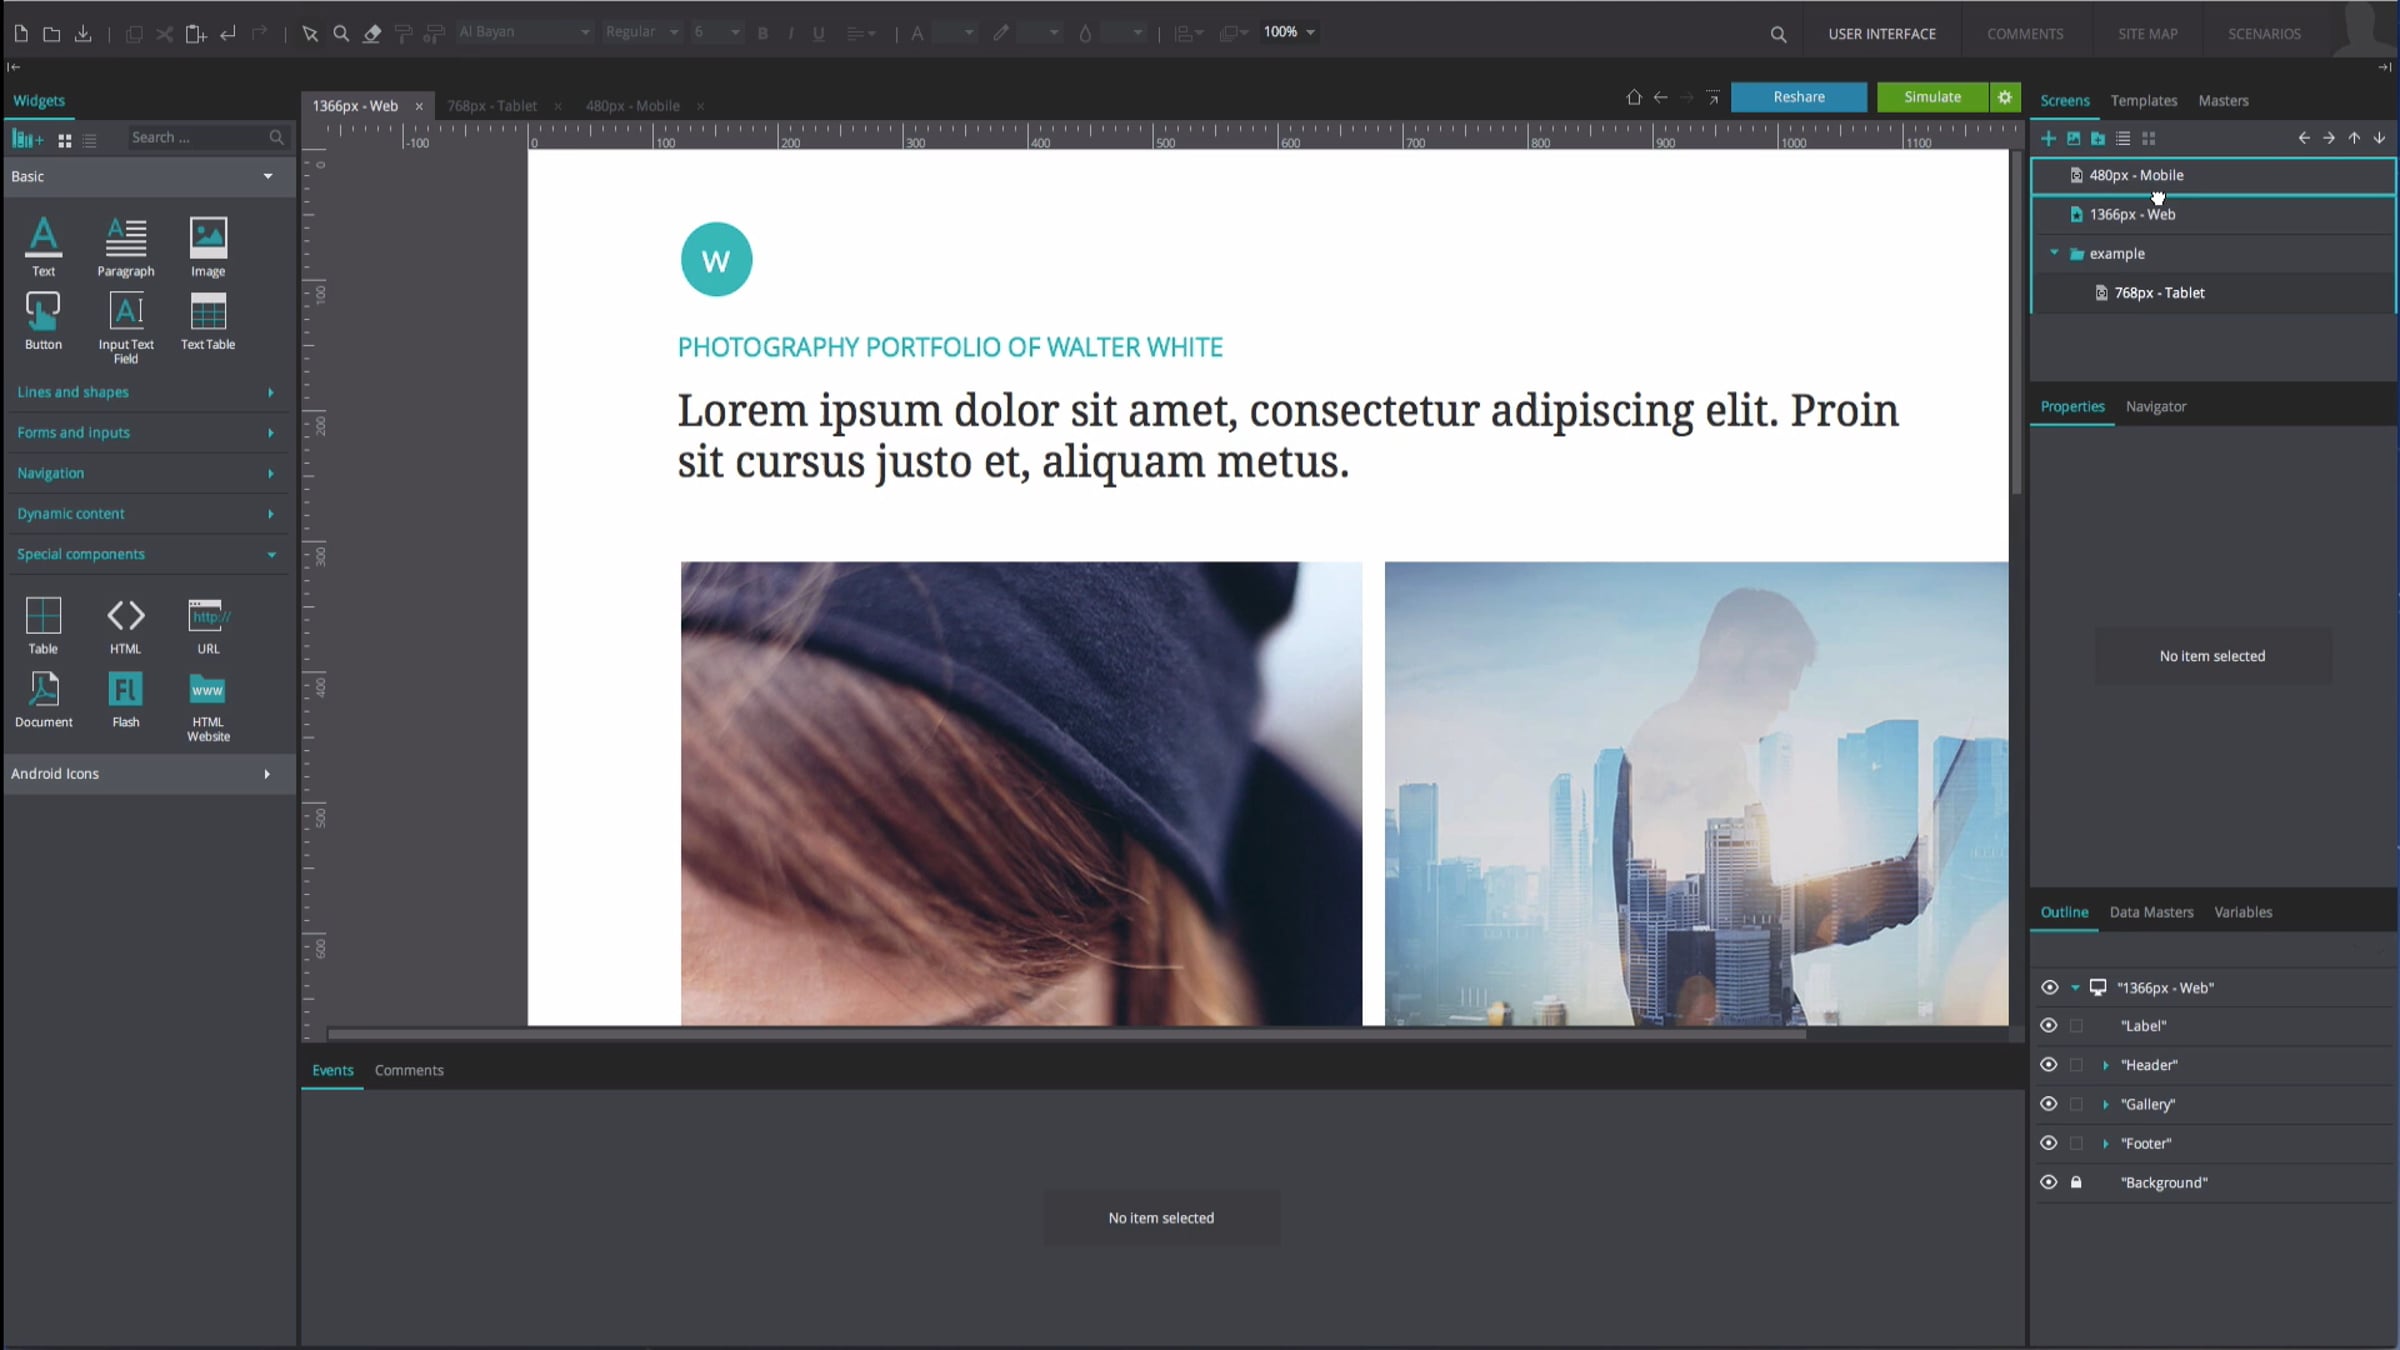The width and height of the screenshot is (2400, 1350).
Task: Click the back arrow above canvas
Action: (x=1661, y=97)
